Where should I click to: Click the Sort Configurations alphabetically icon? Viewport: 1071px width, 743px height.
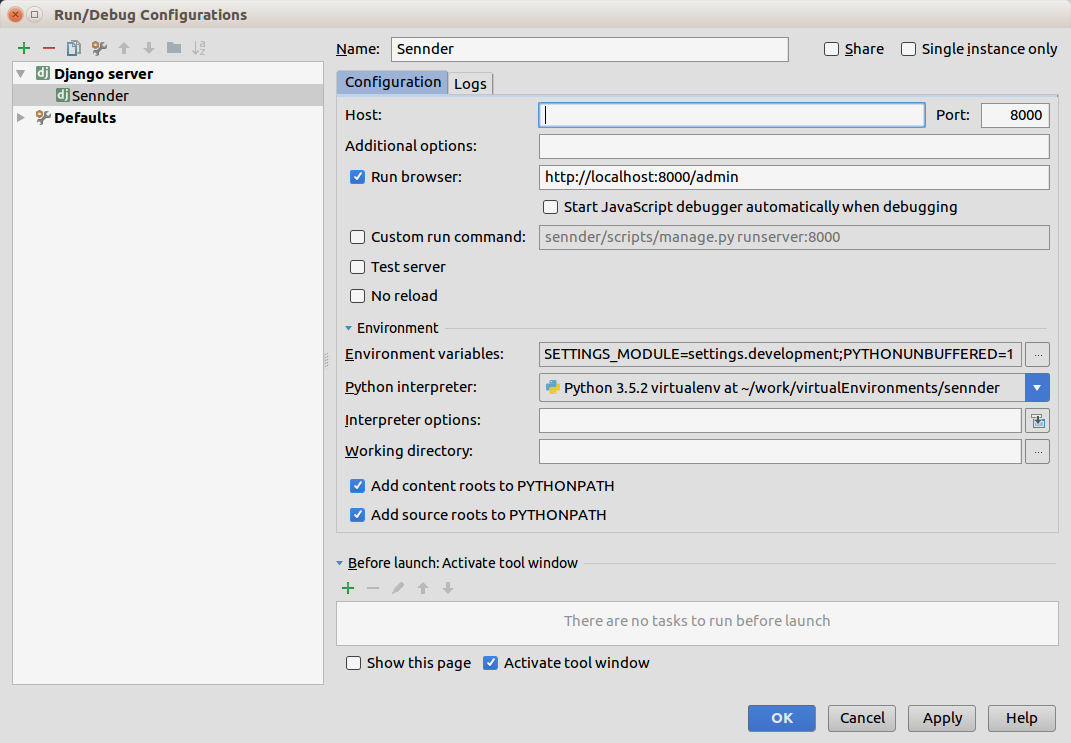point(199,48)
